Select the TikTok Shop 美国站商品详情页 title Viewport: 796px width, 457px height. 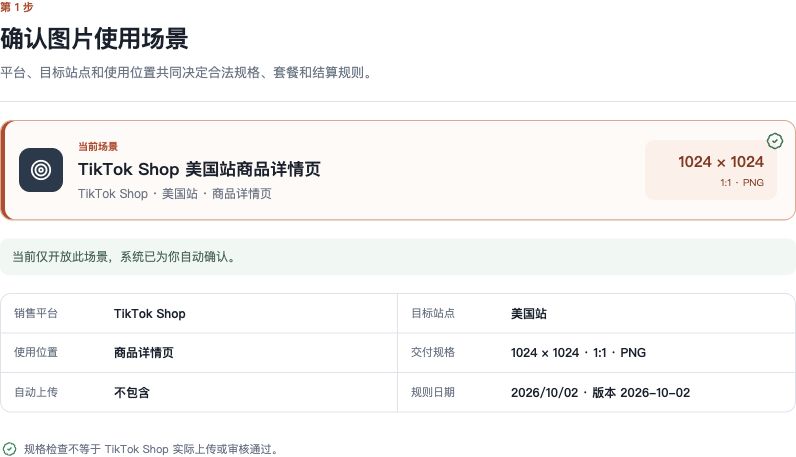[x=199, y=169]
